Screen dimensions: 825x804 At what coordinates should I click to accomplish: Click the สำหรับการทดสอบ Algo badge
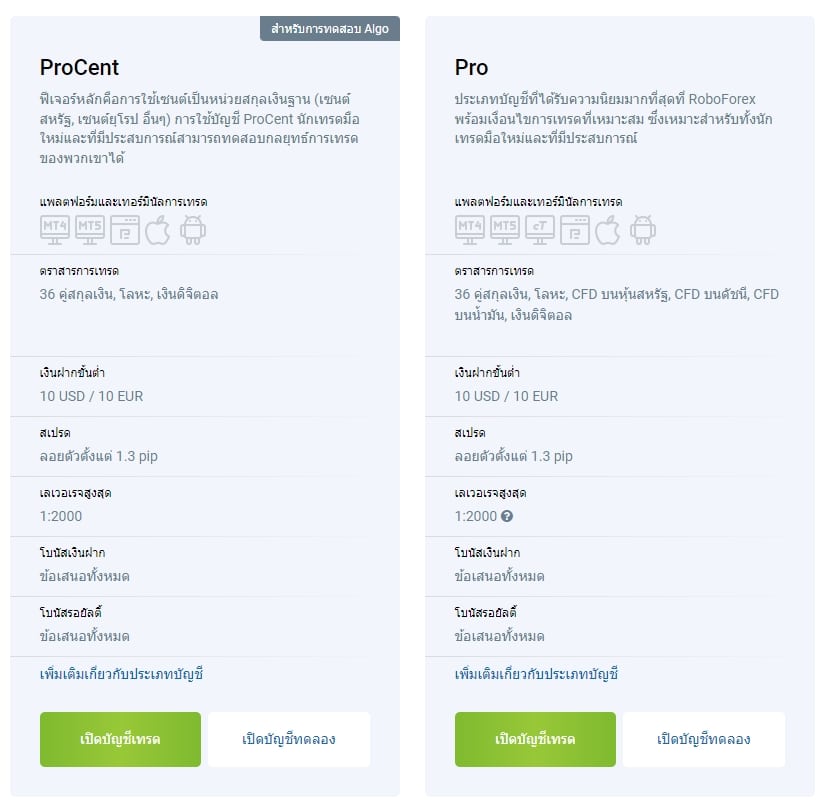click(330, 28)
